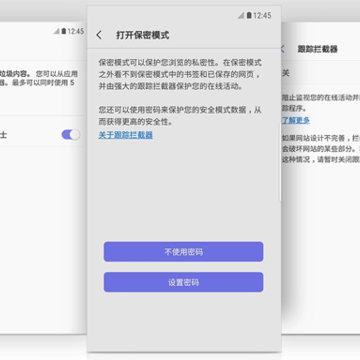Toggle the purple switch on left screen

71,135
